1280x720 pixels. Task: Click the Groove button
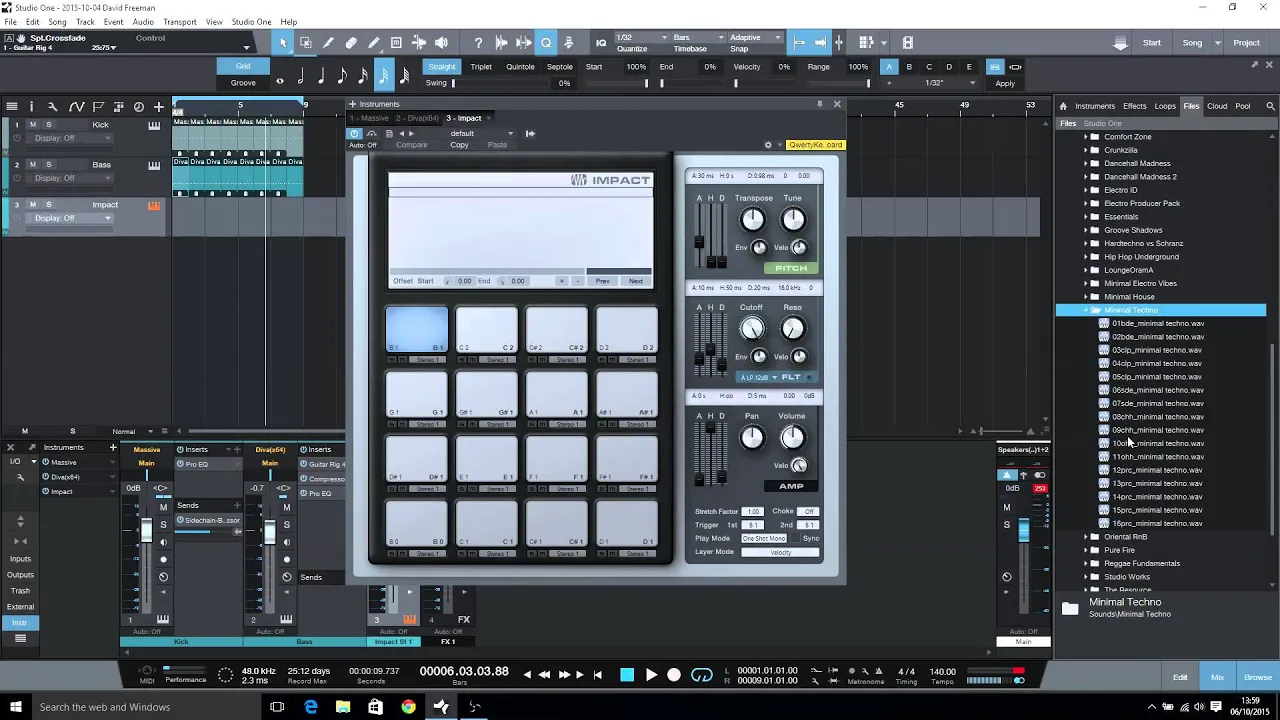point(243,83)
